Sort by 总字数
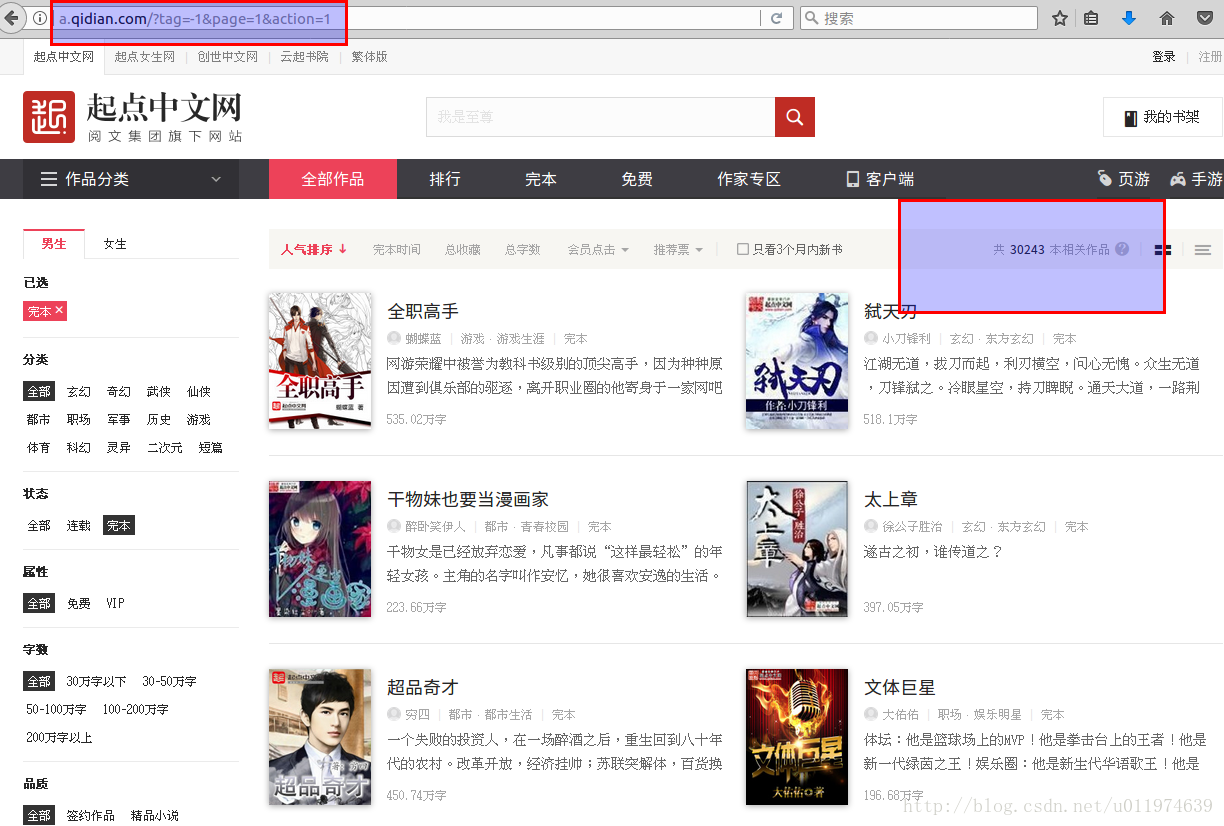This screenshot has width=1224, height=826. click(523, 250)
